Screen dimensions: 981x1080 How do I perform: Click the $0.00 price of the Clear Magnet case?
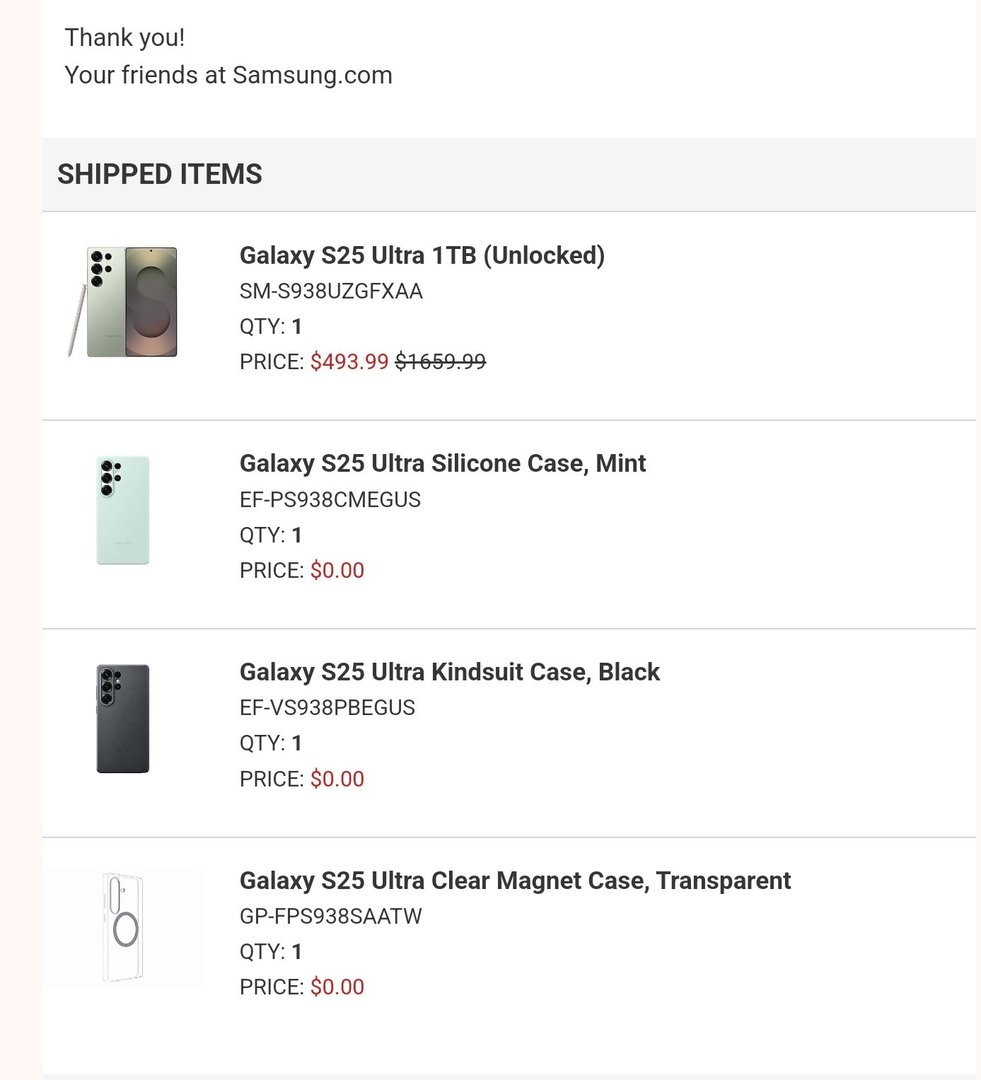point(337,987)
